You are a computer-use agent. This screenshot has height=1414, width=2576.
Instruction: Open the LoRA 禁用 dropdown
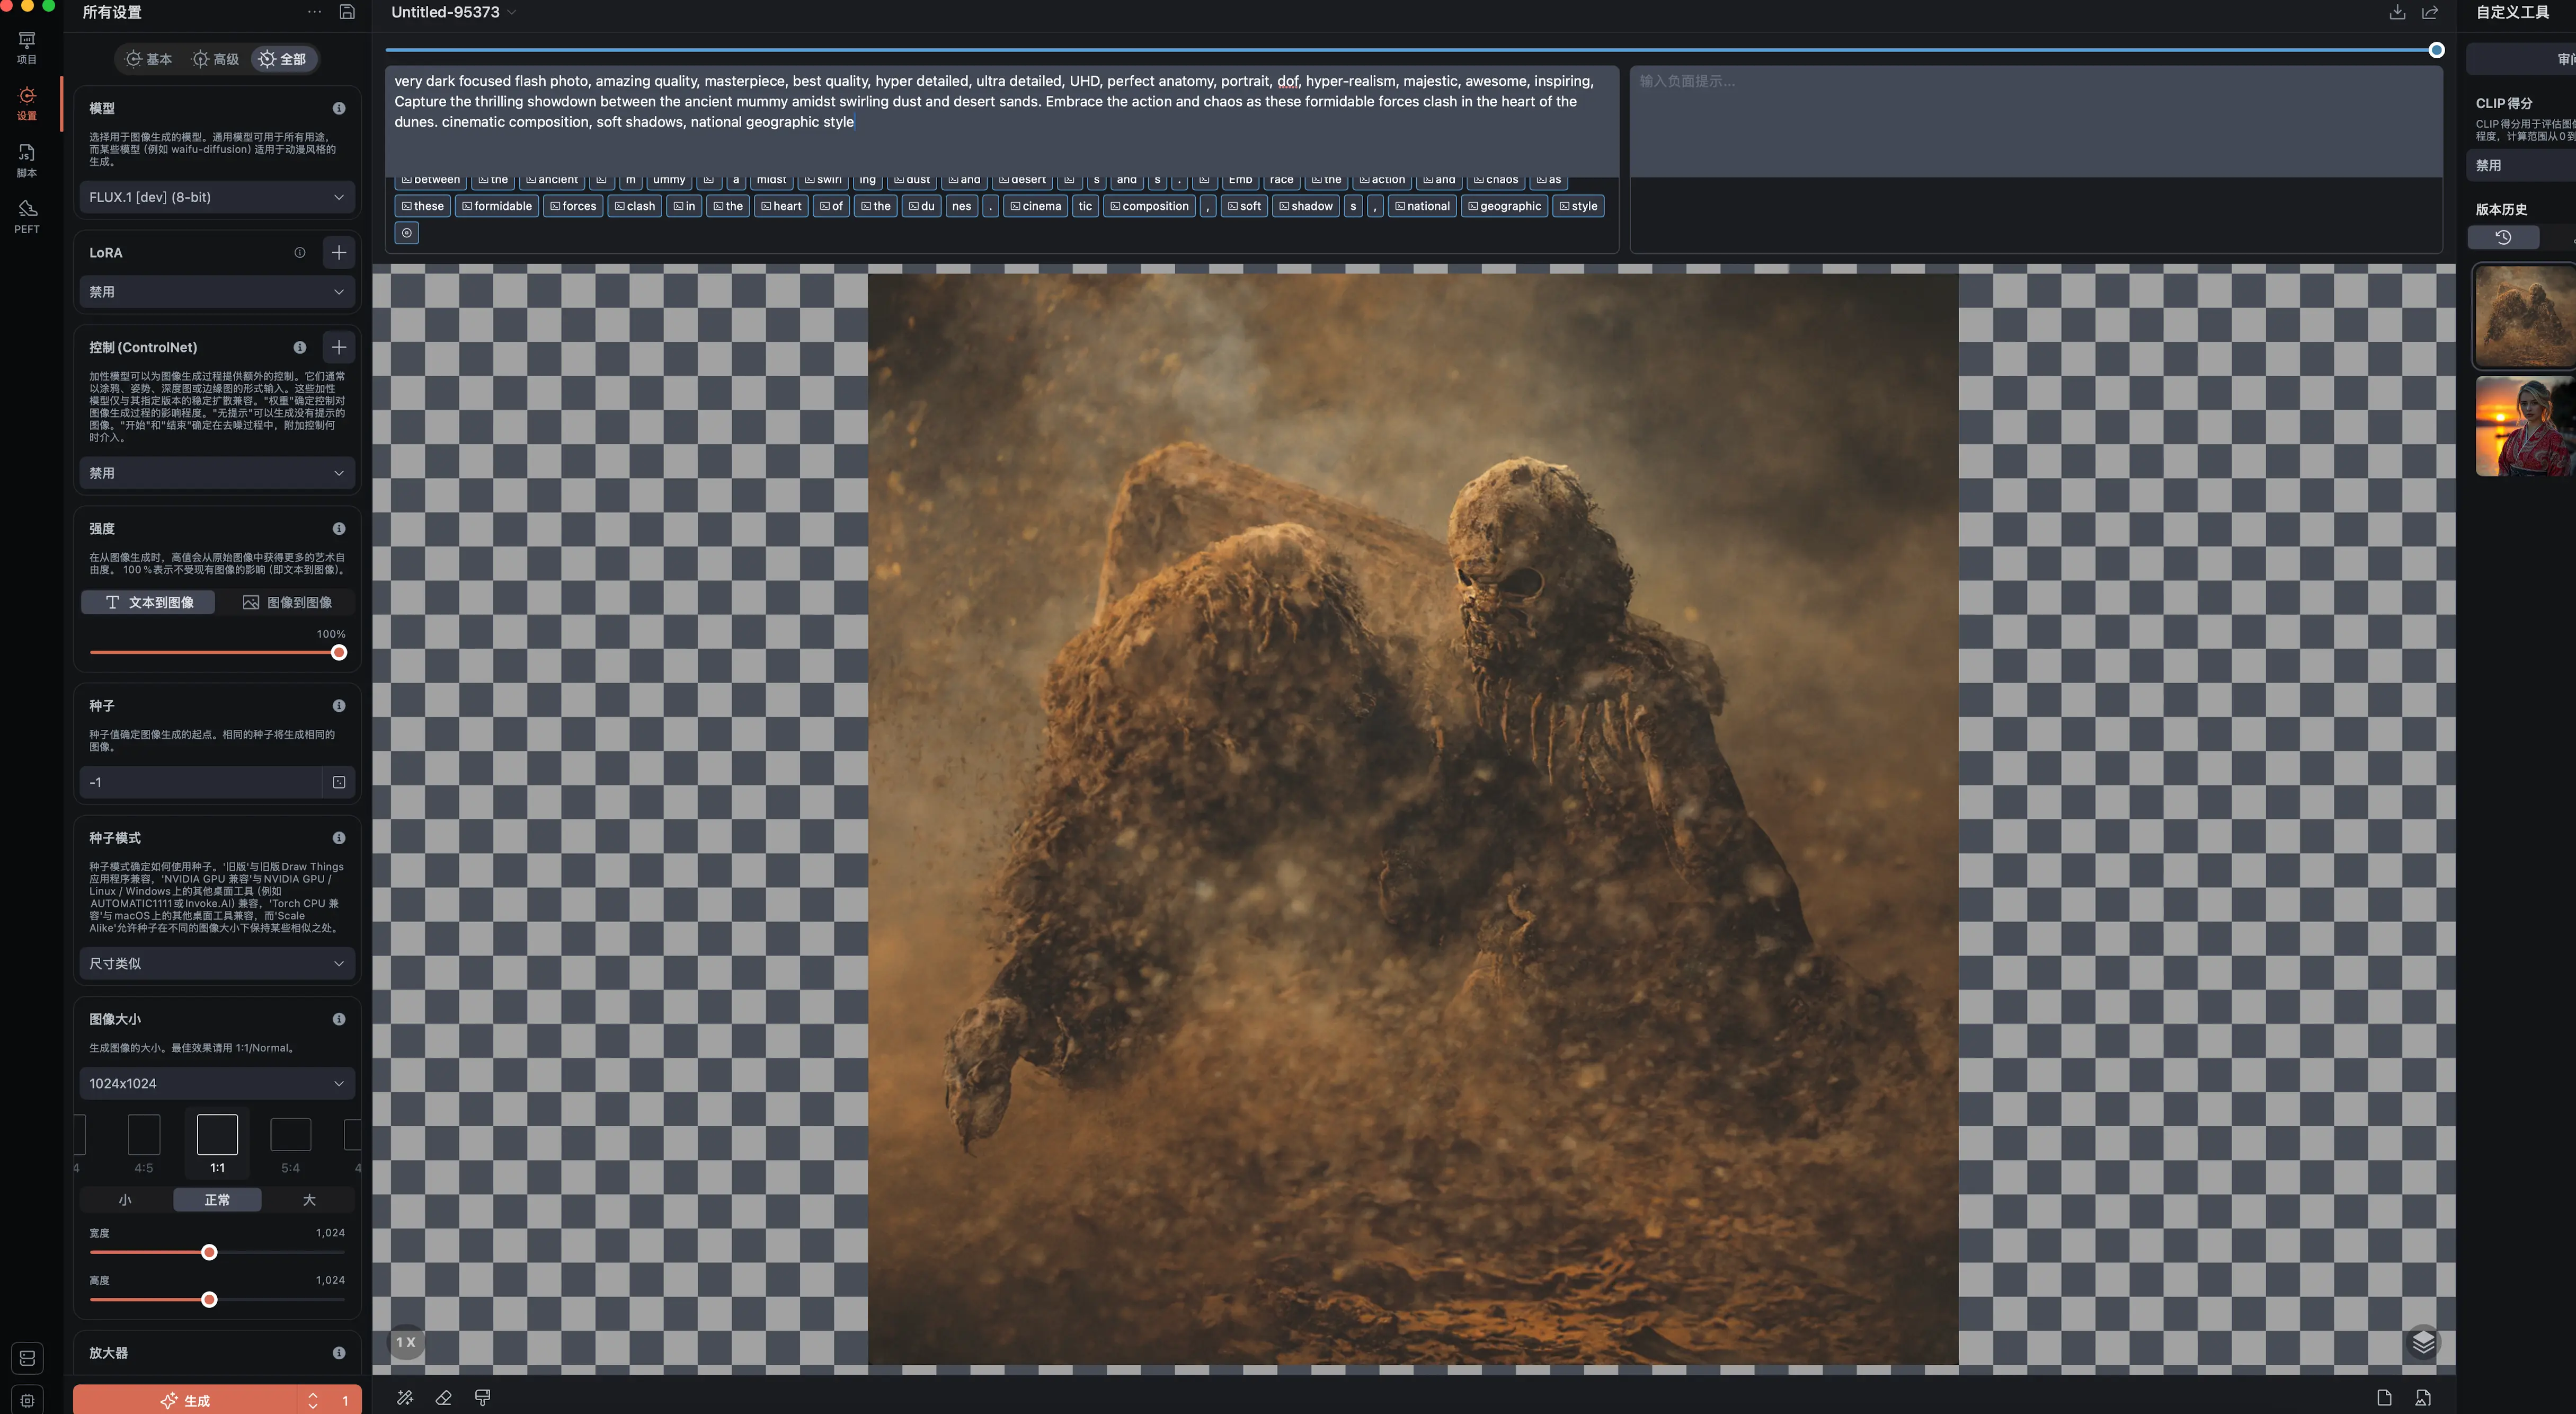pos(217,292)
